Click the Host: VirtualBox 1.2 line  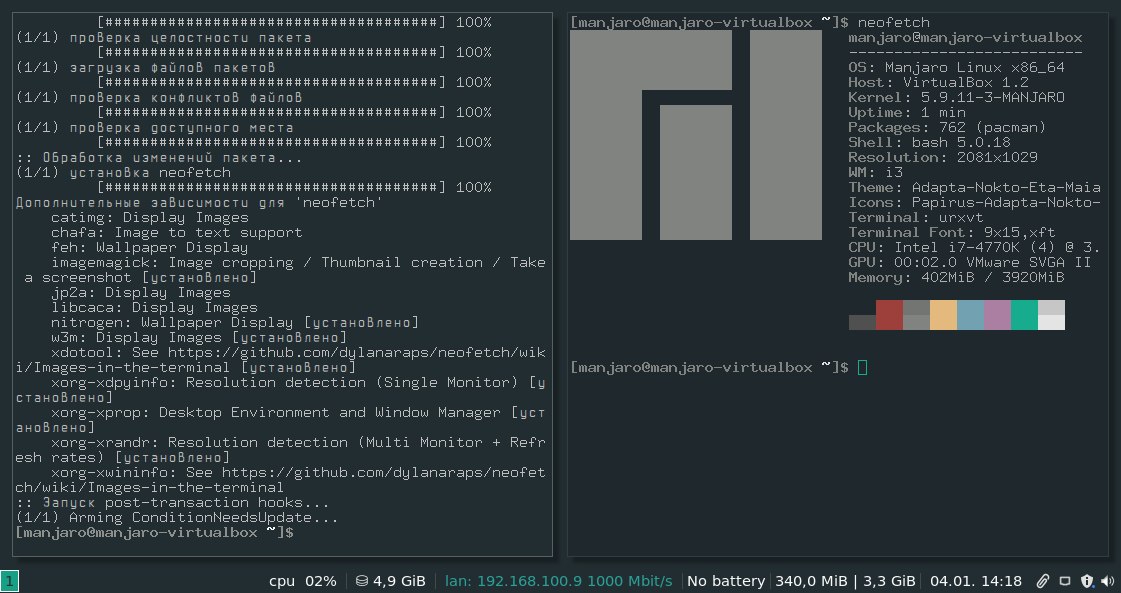[x=939, y=82]
